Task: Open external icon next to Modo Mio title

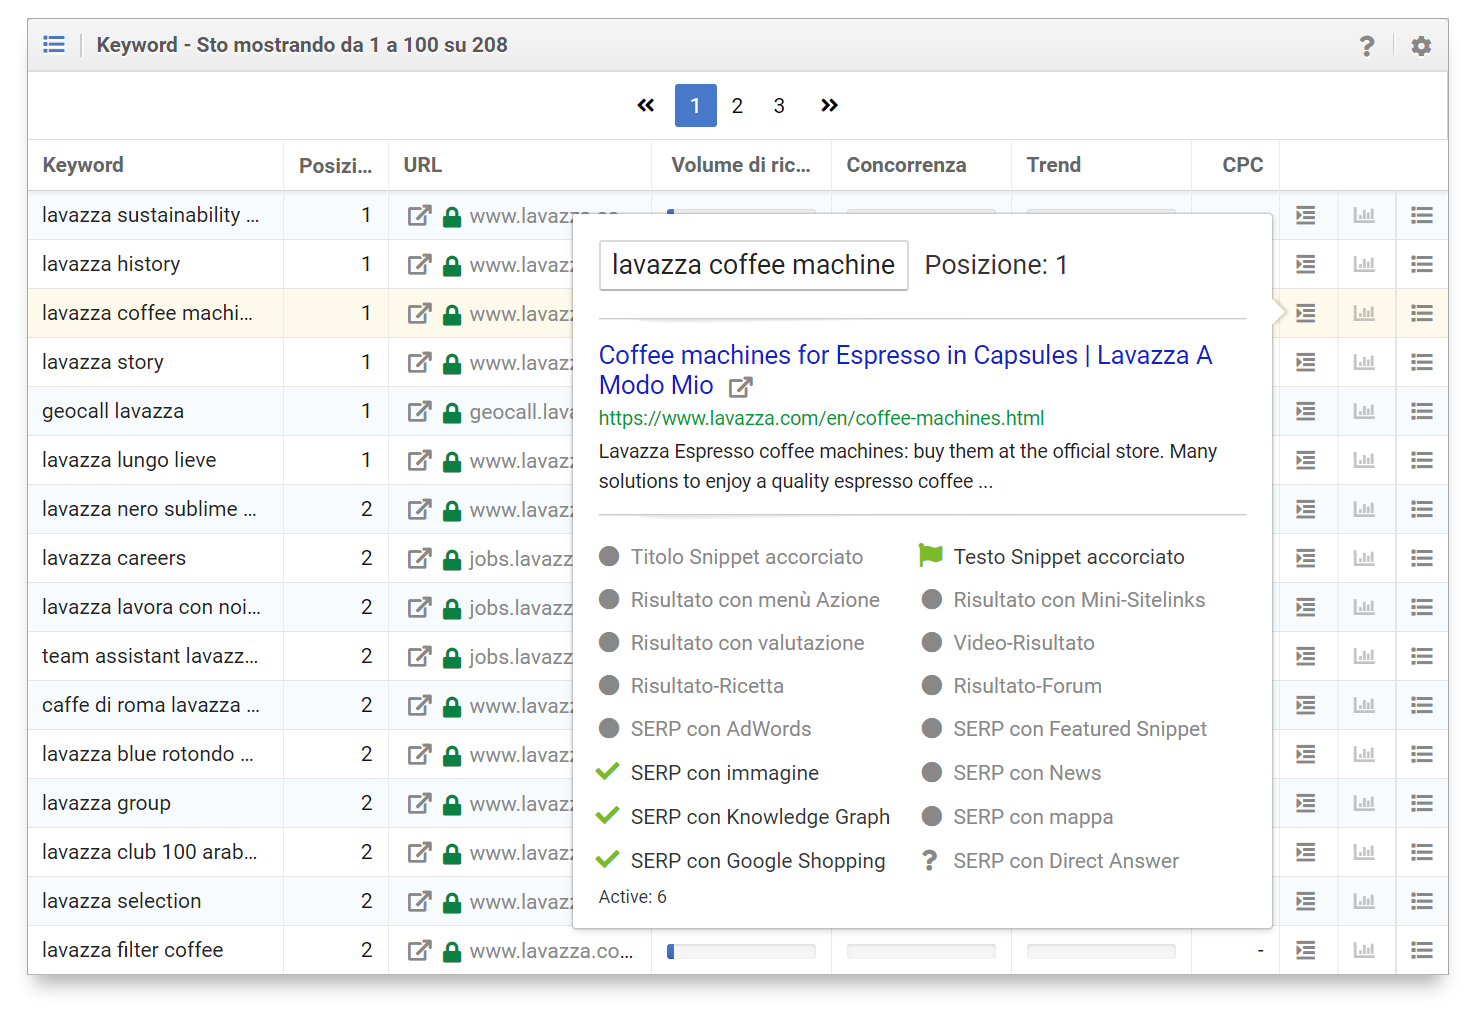Action: click(x=740, y=386)
